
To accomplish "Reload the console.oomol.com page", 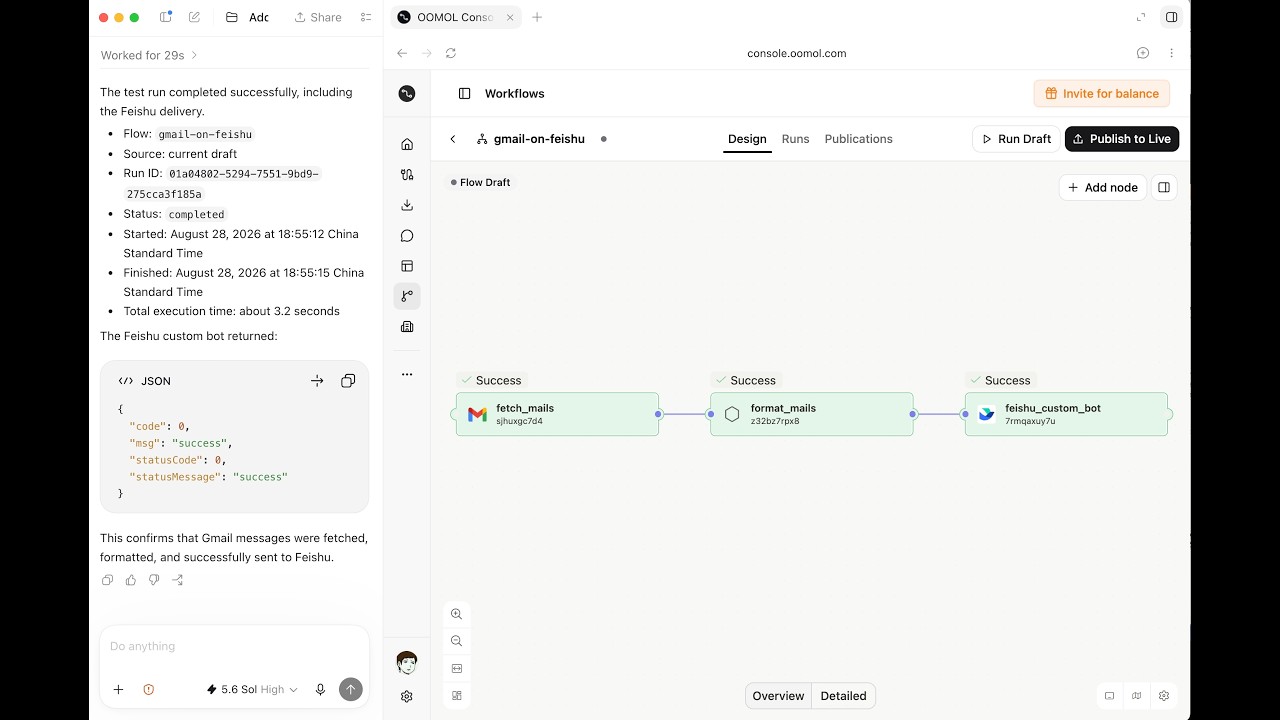I will pyautogui.click(x=451, y=53).
